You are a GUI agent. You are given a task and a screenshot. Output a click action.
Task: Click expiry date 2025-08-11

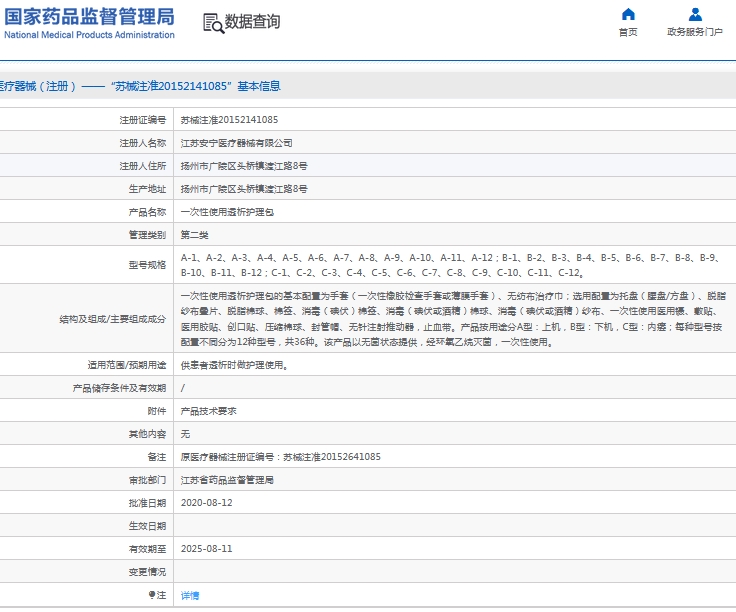(x=207, y=549)
